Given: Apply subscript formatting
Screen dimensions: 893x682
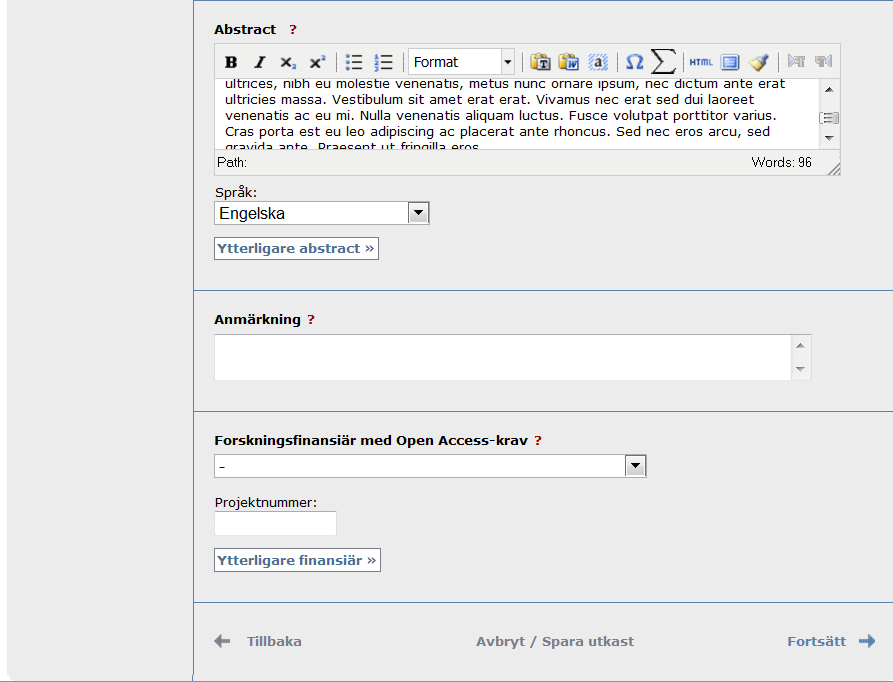Looking at the screenshot, I should point(288,62).
